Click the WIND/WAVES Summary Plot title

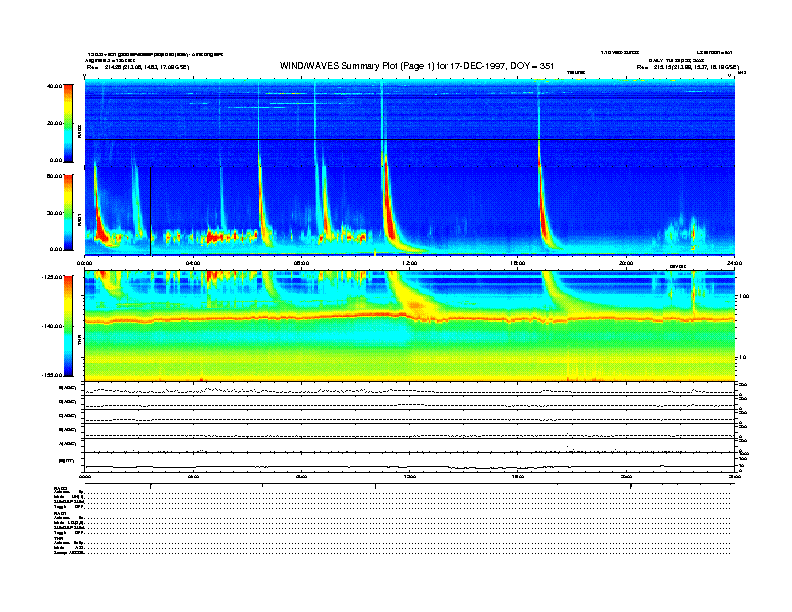click(417, 66)
